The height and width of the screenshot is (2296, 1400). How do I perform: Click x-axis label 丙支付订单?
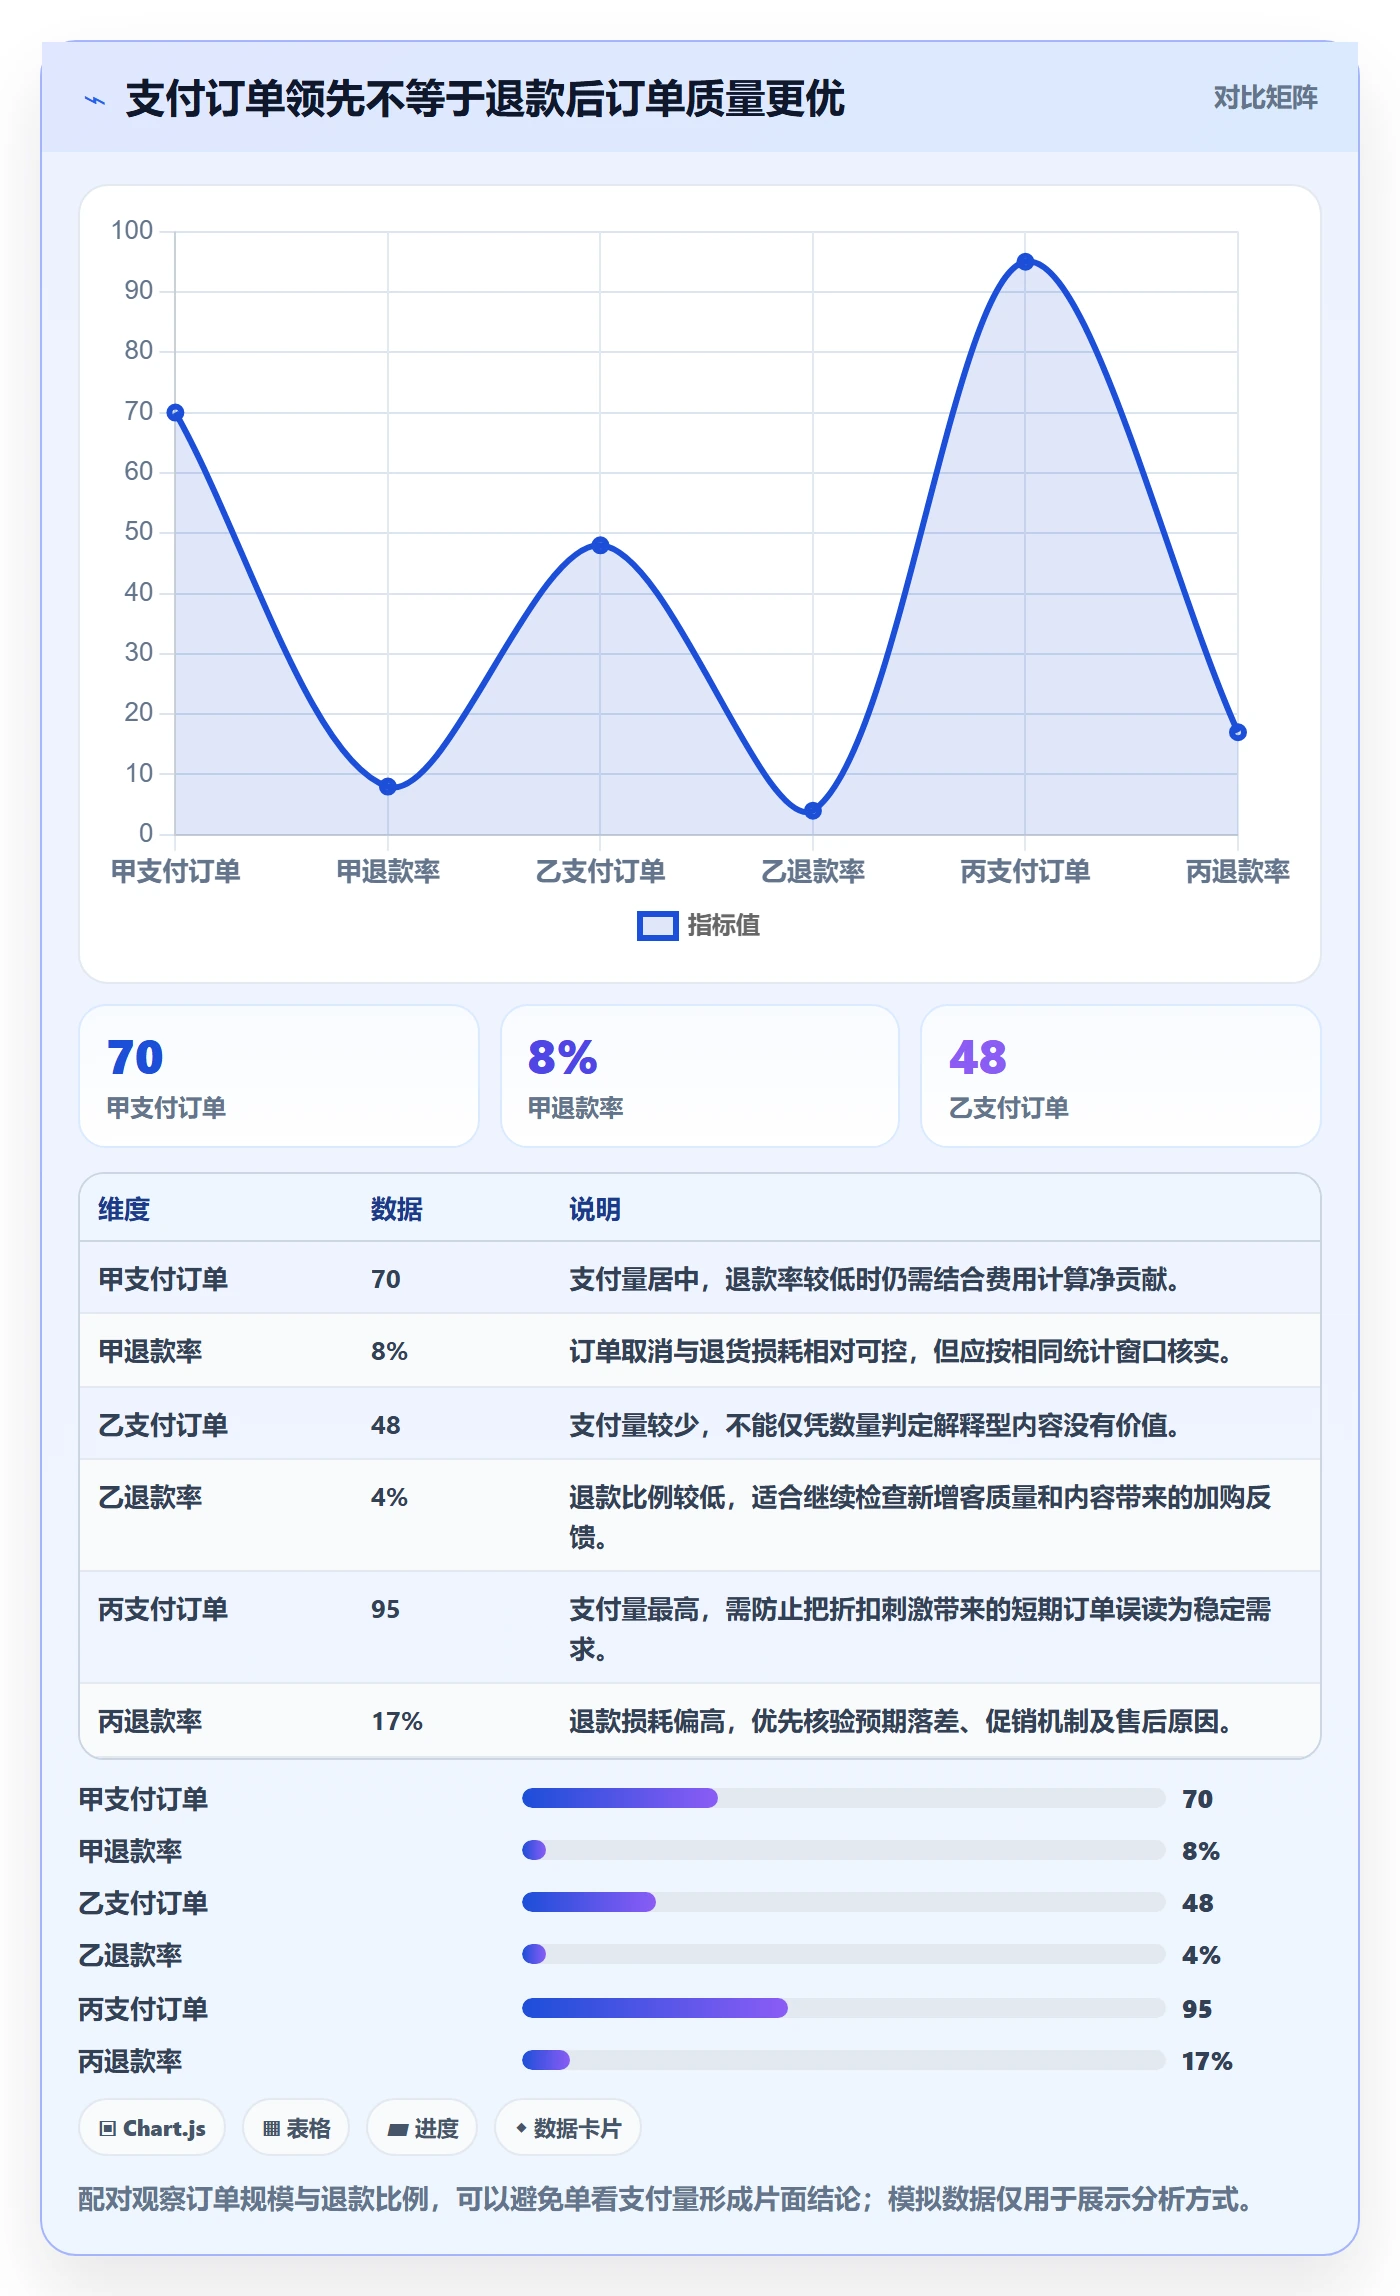tap(1025, 871)
